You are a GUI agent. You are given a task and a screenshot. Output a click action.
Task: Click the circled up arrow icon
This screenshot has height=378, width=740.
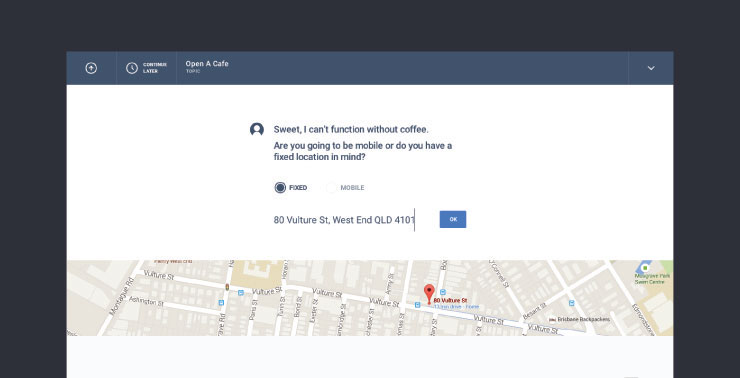coord(91,68)
